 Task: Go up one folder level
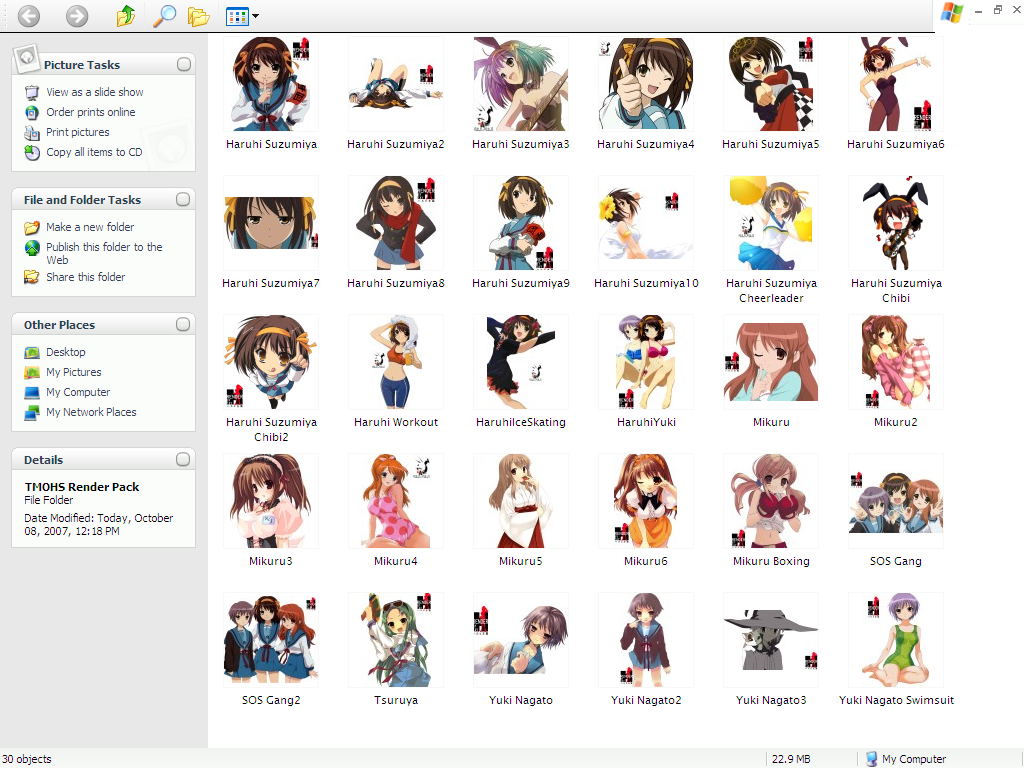point(125,16)
